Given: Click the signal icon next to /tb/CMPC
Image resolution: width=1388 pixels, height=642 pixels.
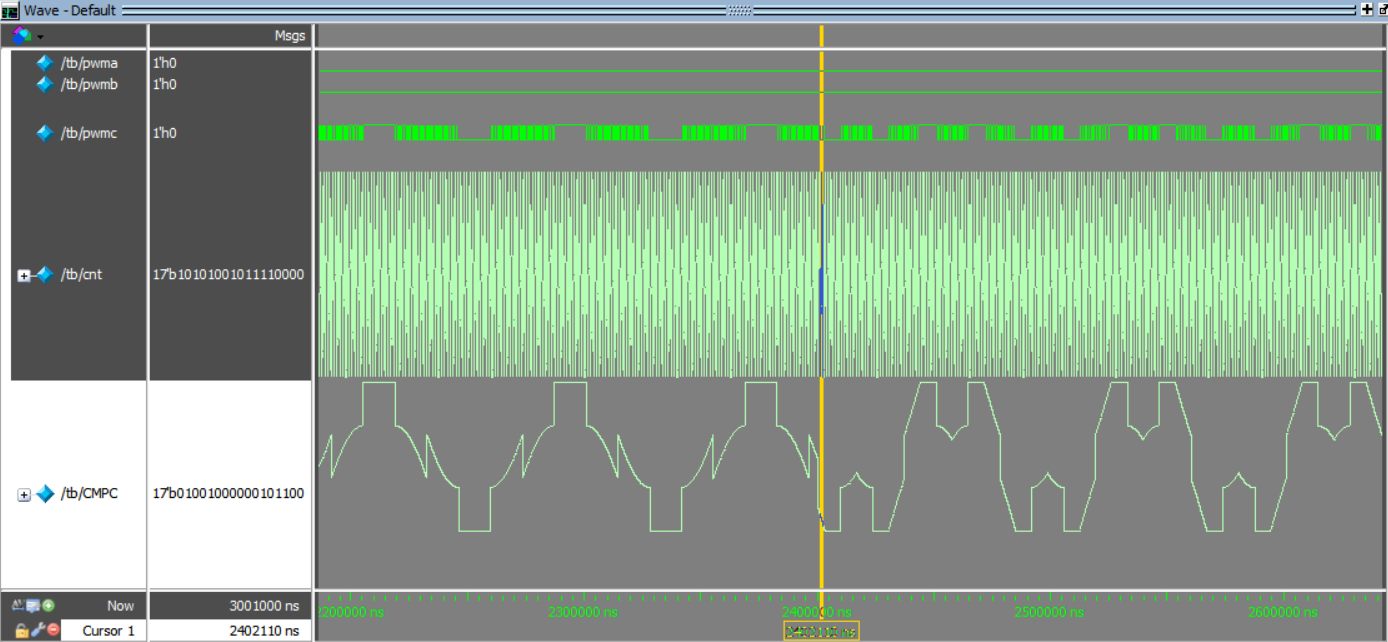Looking at the screenshot, I should pyautogui.click(x=43, y=493).
